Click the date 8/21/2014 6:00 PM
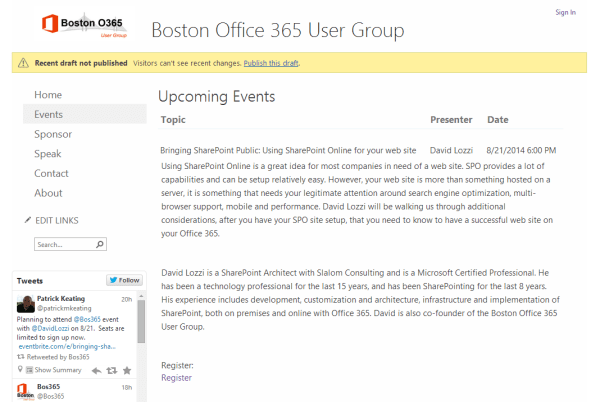This screenshot has height=402, width=600. point(521,150)
